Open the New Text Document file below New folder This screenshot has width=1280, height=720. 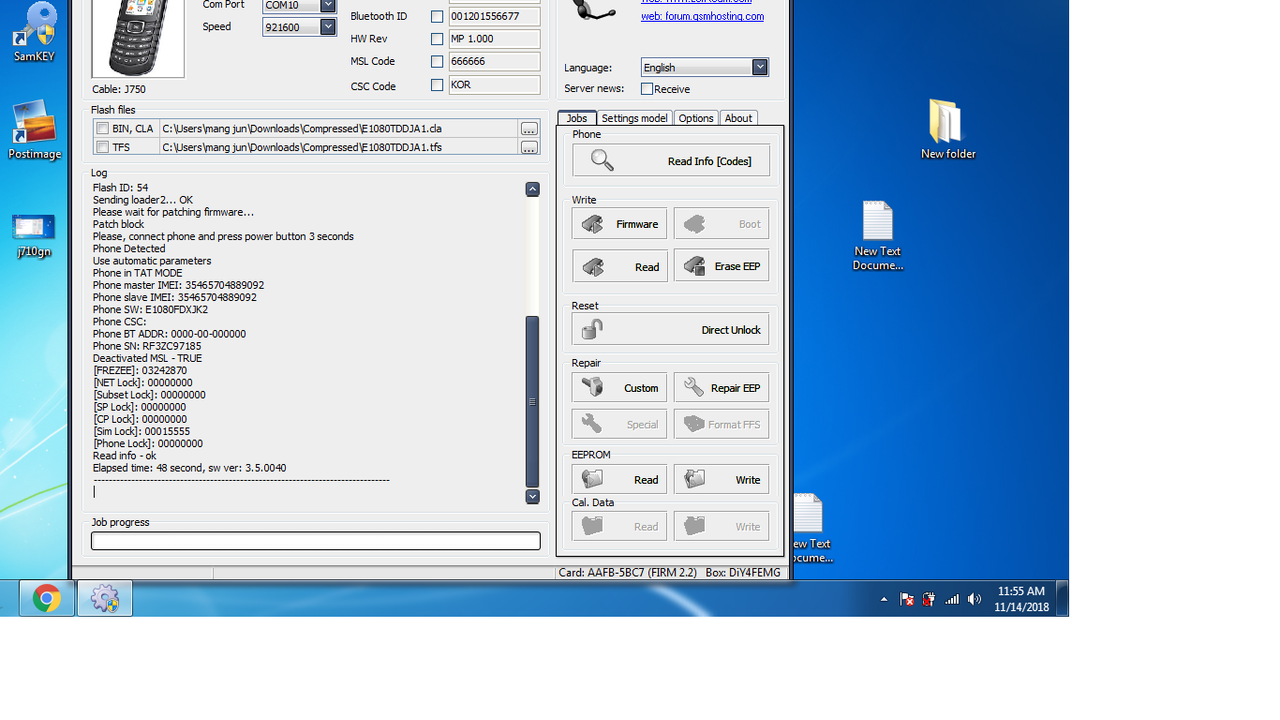click(877, 236)
